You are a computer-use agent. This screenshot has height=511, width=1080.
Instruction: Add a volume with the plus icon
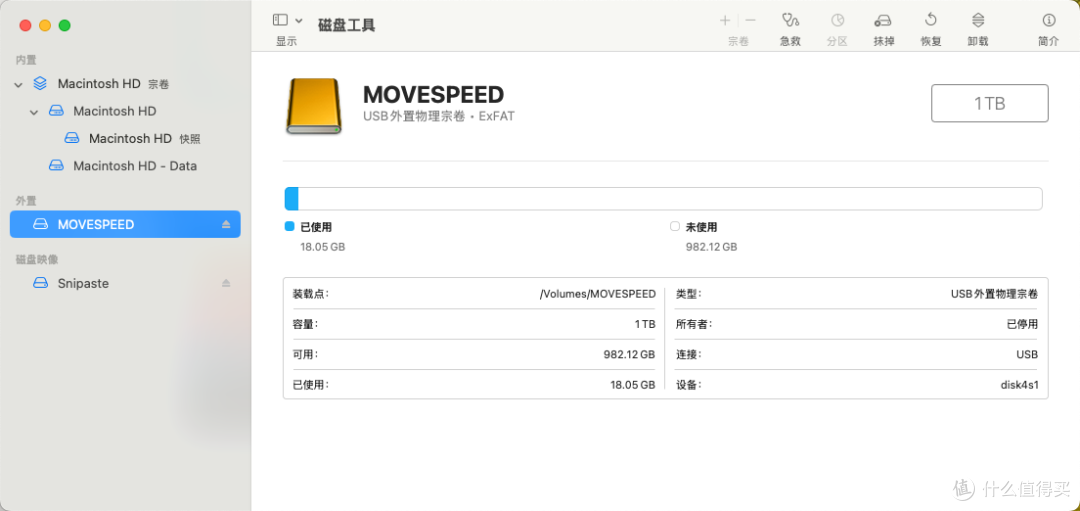tap(725, 20)
